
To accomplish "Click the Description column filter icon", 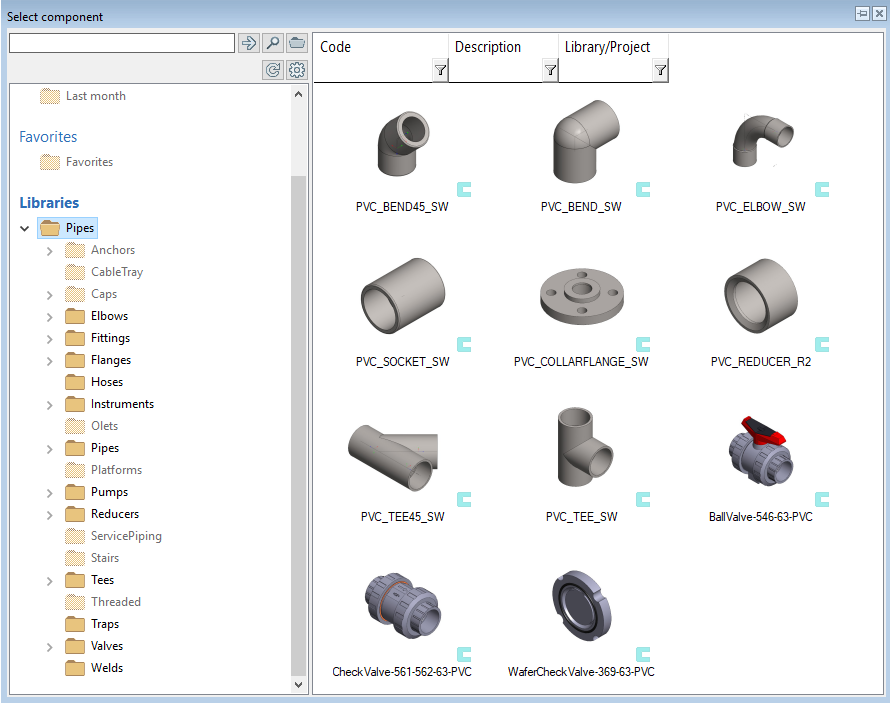I will (550, 70).
